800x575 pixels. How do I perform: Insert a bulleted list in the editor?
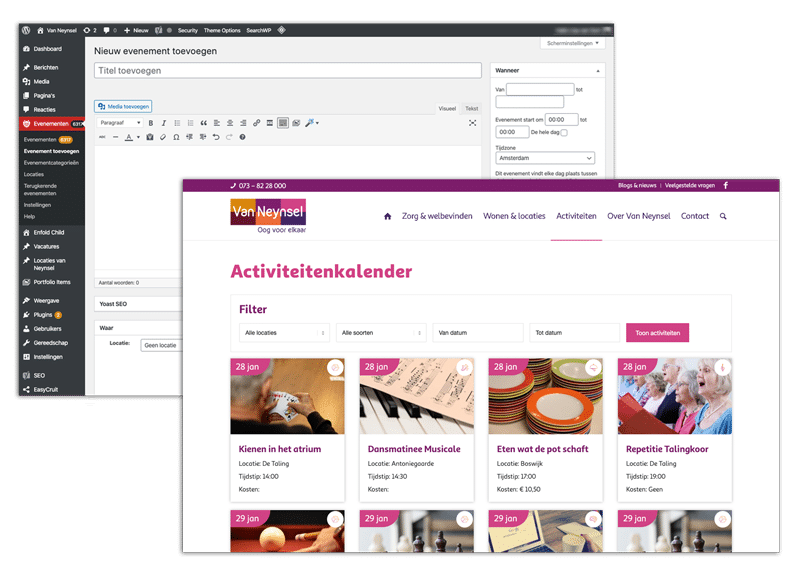pyautogui.click(x=177, y=123)
